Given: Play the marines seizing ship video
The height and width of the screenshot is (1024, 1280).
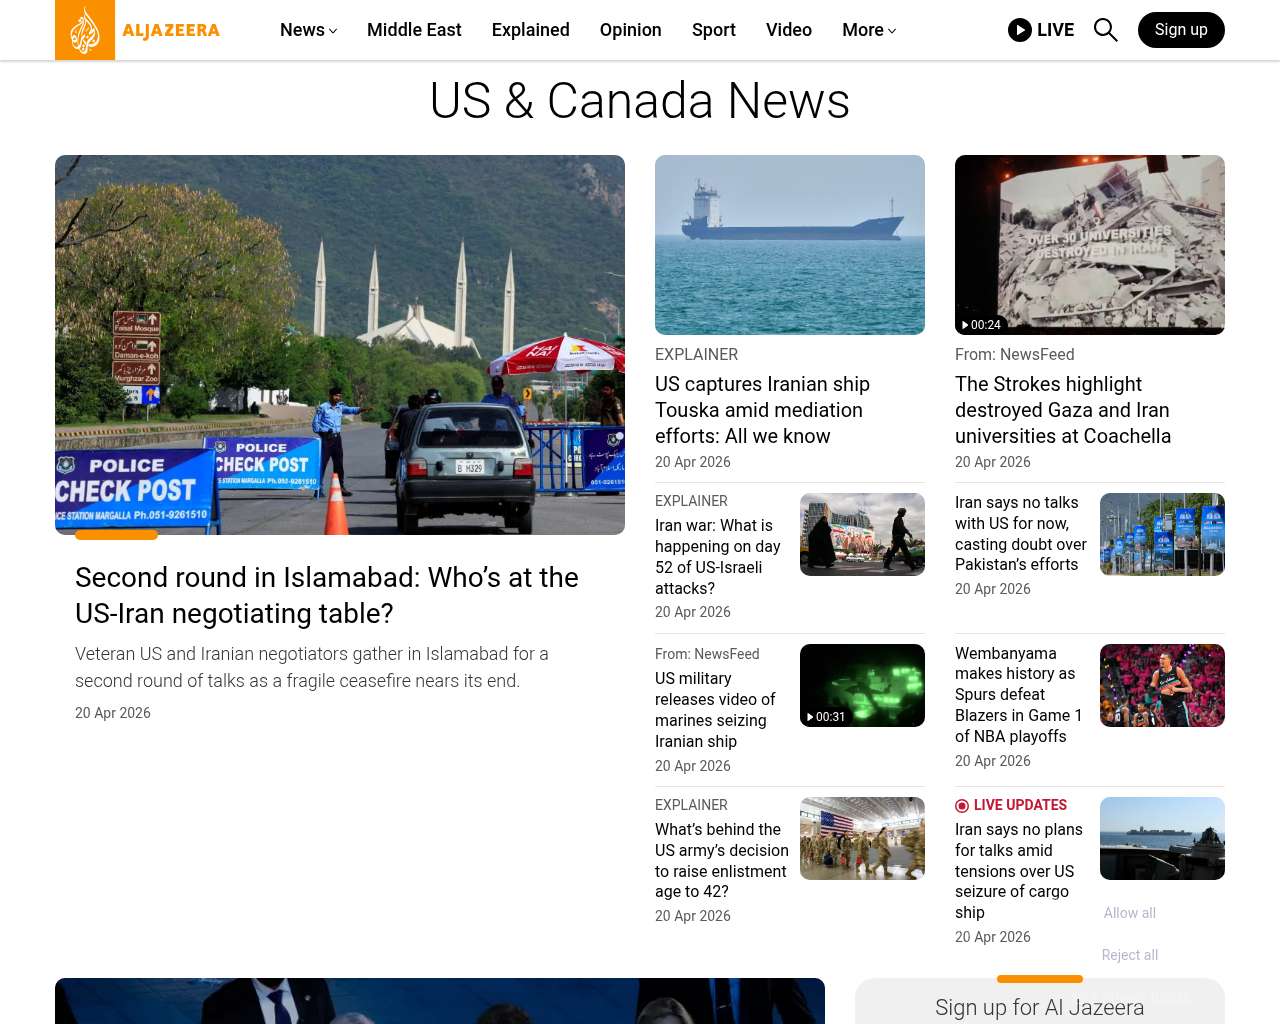Looking at the screenshot, I should pos(861,685).
